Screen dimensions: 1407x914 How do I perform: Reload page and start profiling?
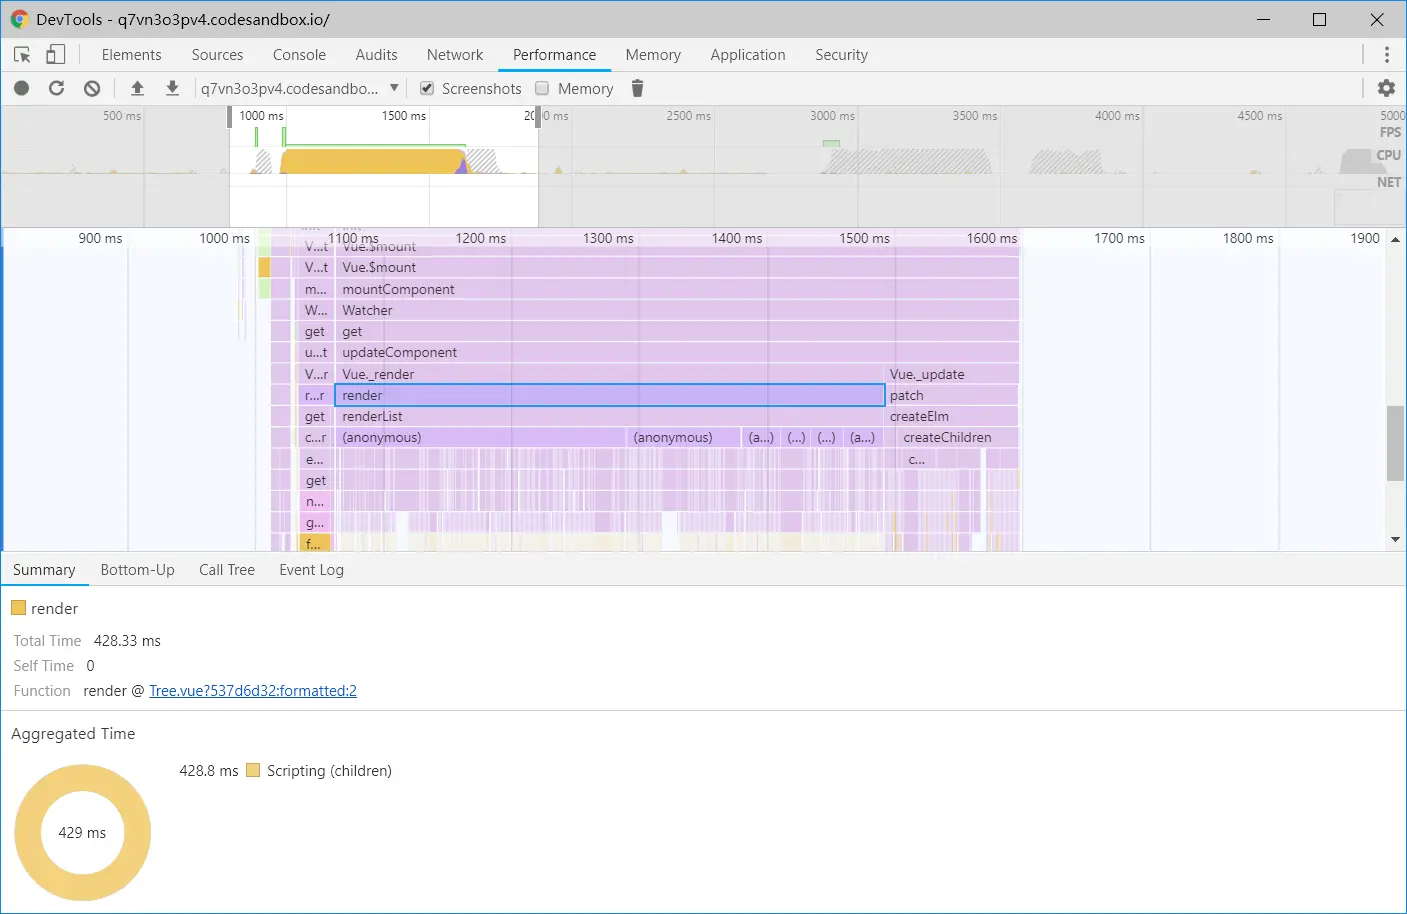[x=56, y=88]
